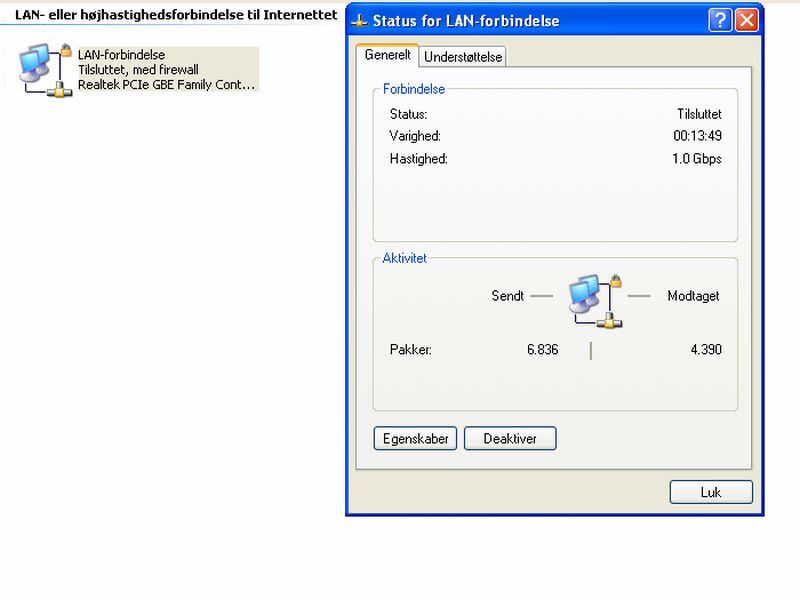800x600 pixels.
Task: Click the 'Modtaget' label
Action: click(x=693, y=296)
